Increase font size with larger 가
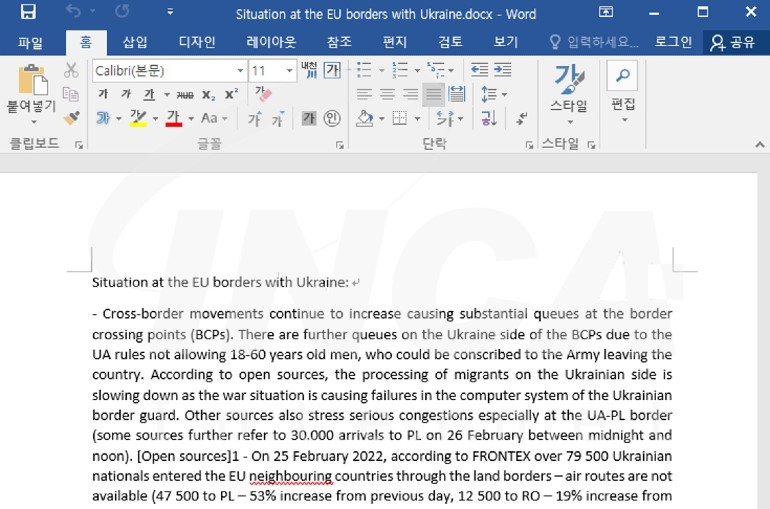Image resolution: width=770 pixels, height=509 pixels. [254, 119]
